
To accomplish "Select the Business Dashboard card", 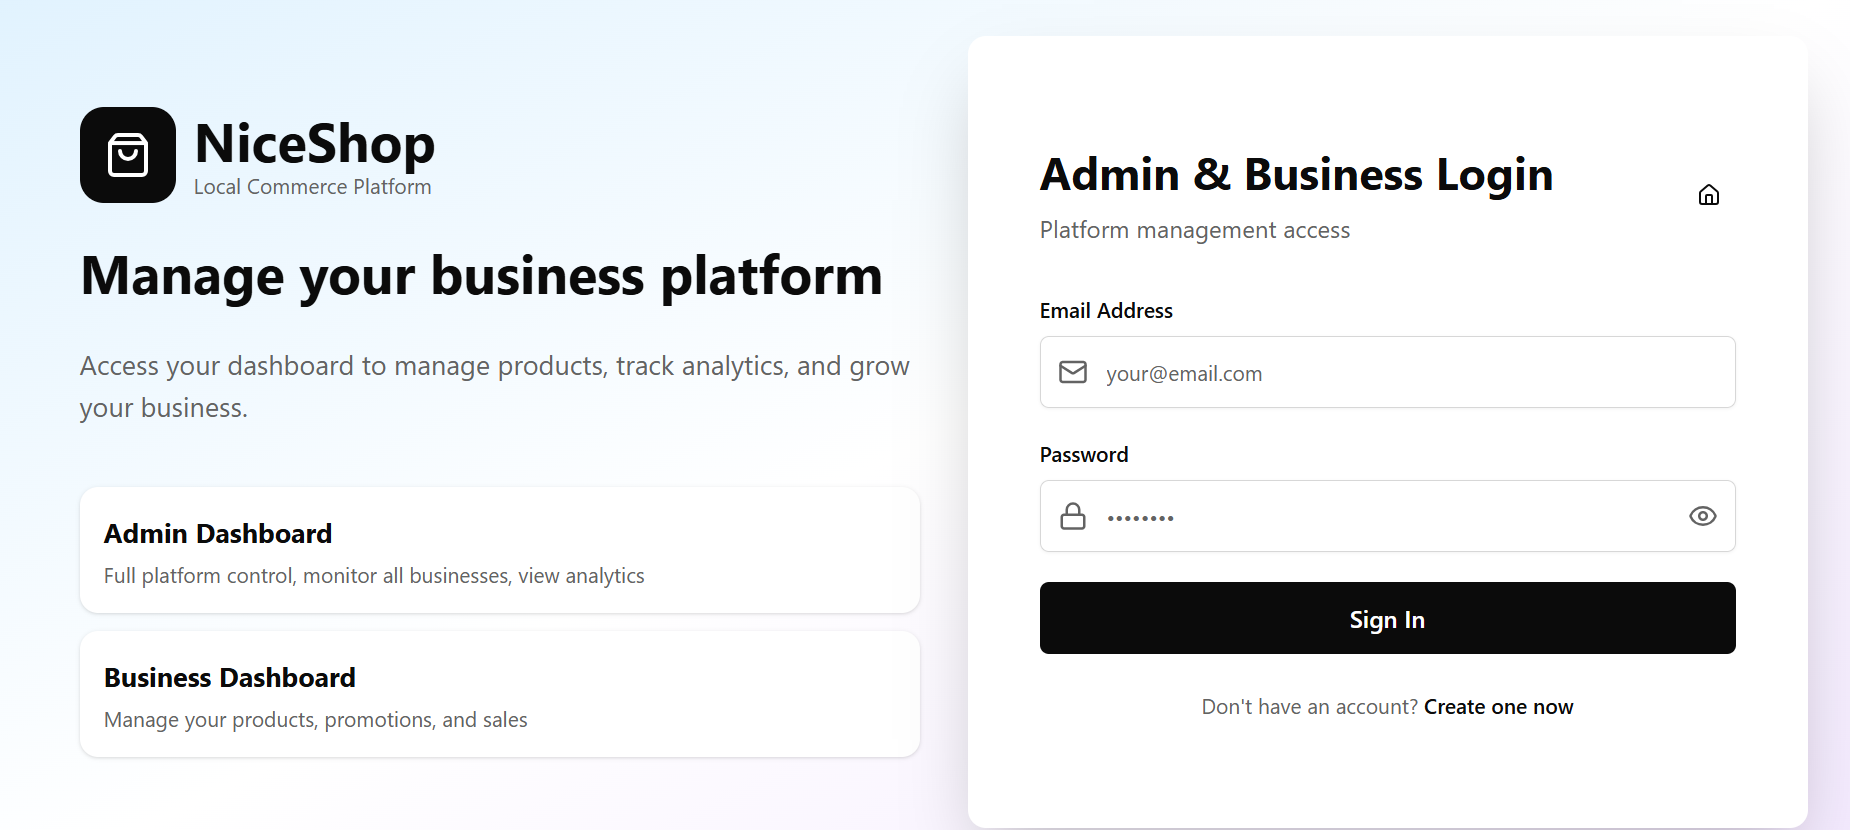I will pos(499,694).
